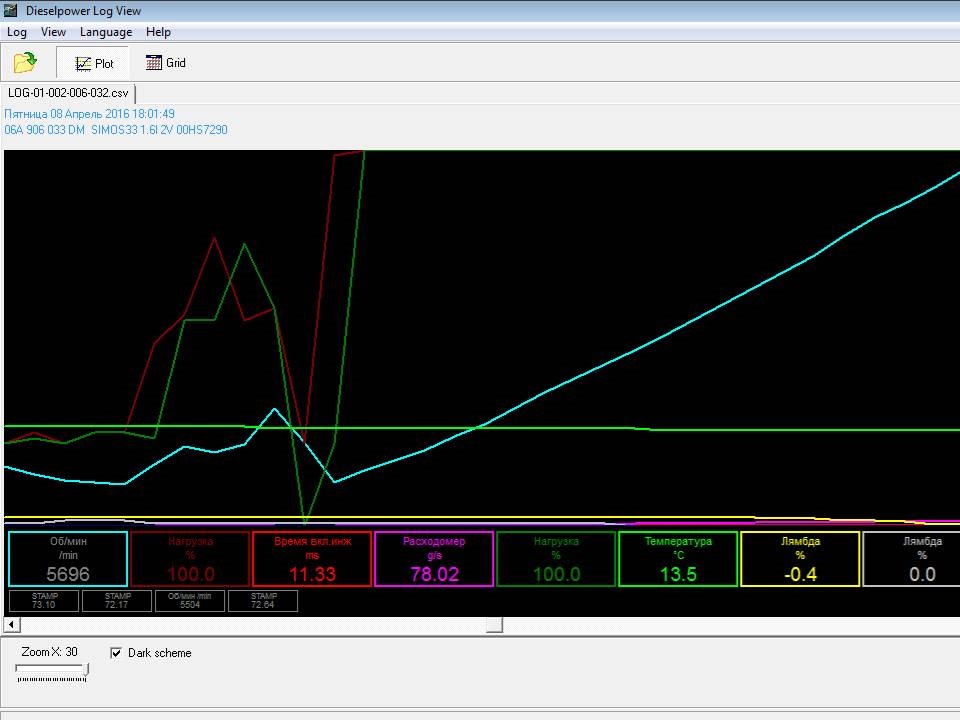The height and width of the screenshot is (720, 960).
Task: Open the Log menu
Action: click(17, 32)
